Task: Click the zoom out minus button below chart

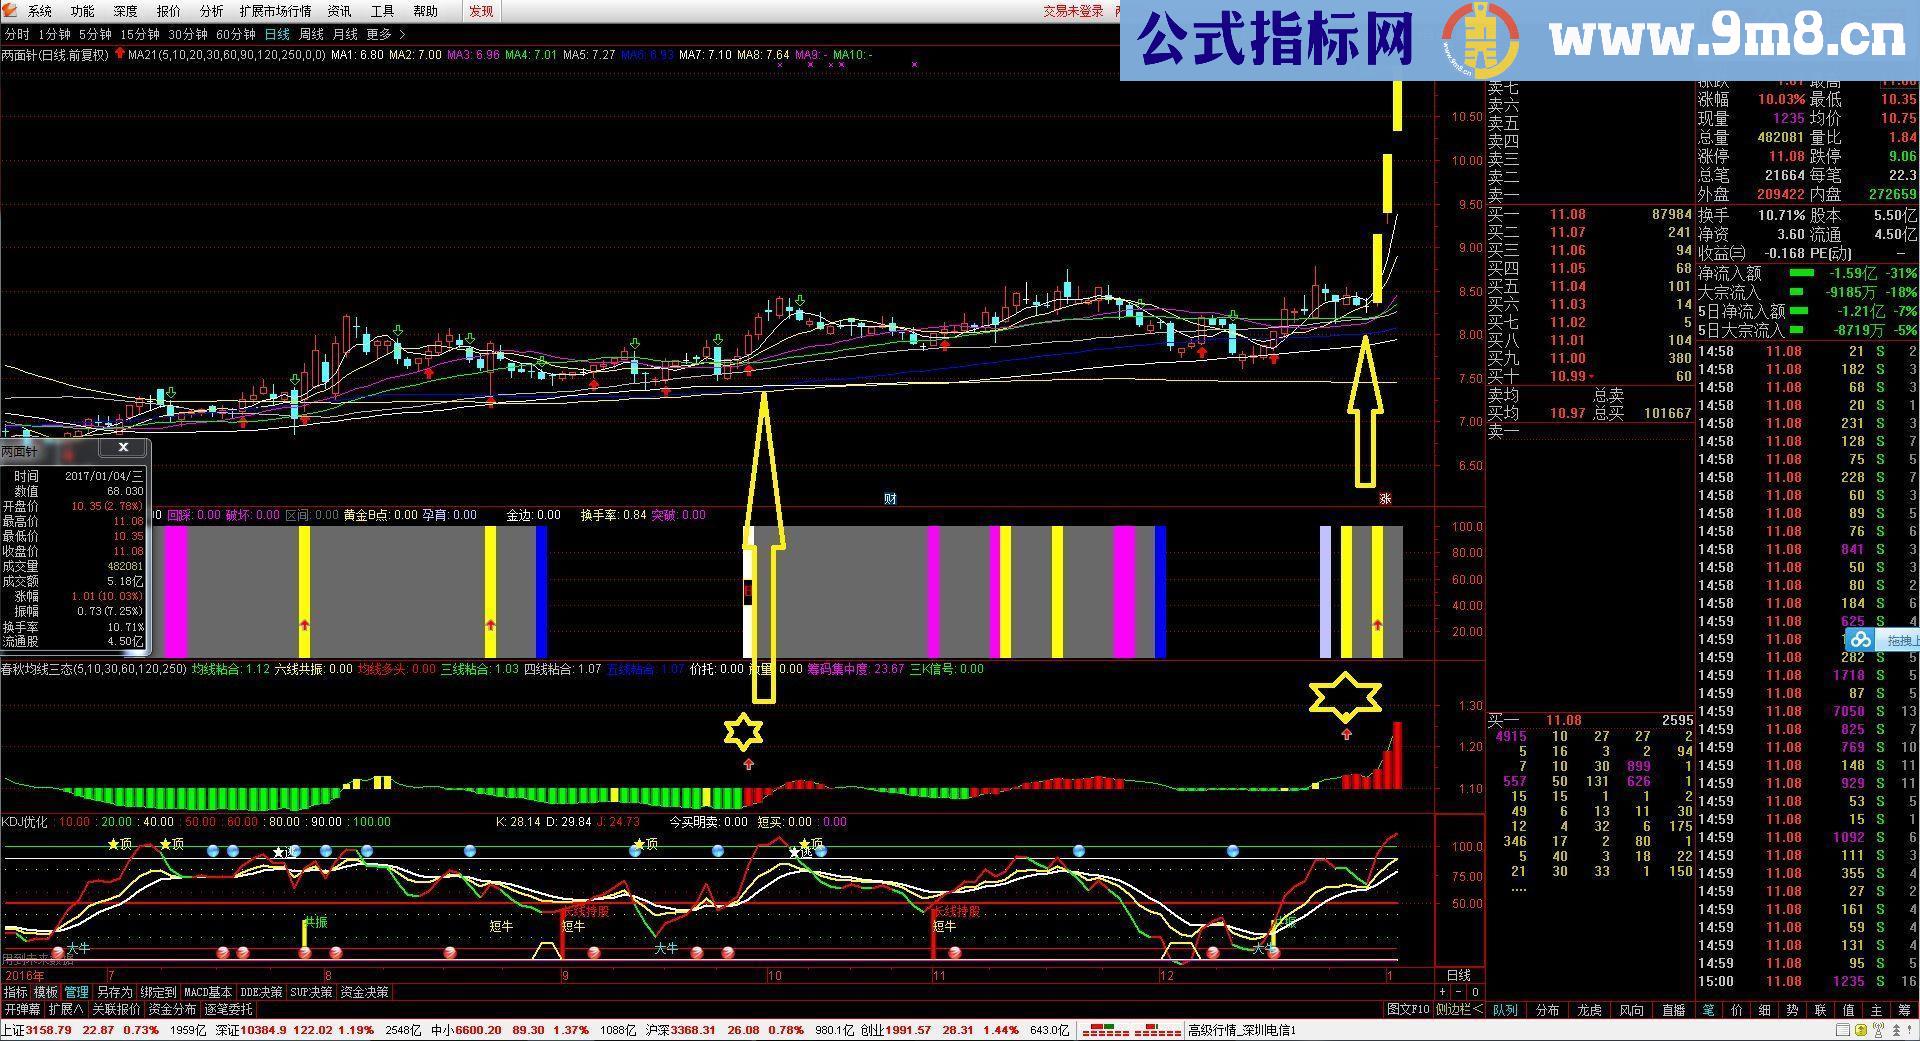Action: pyautogui.click(x=1458, y=992)
